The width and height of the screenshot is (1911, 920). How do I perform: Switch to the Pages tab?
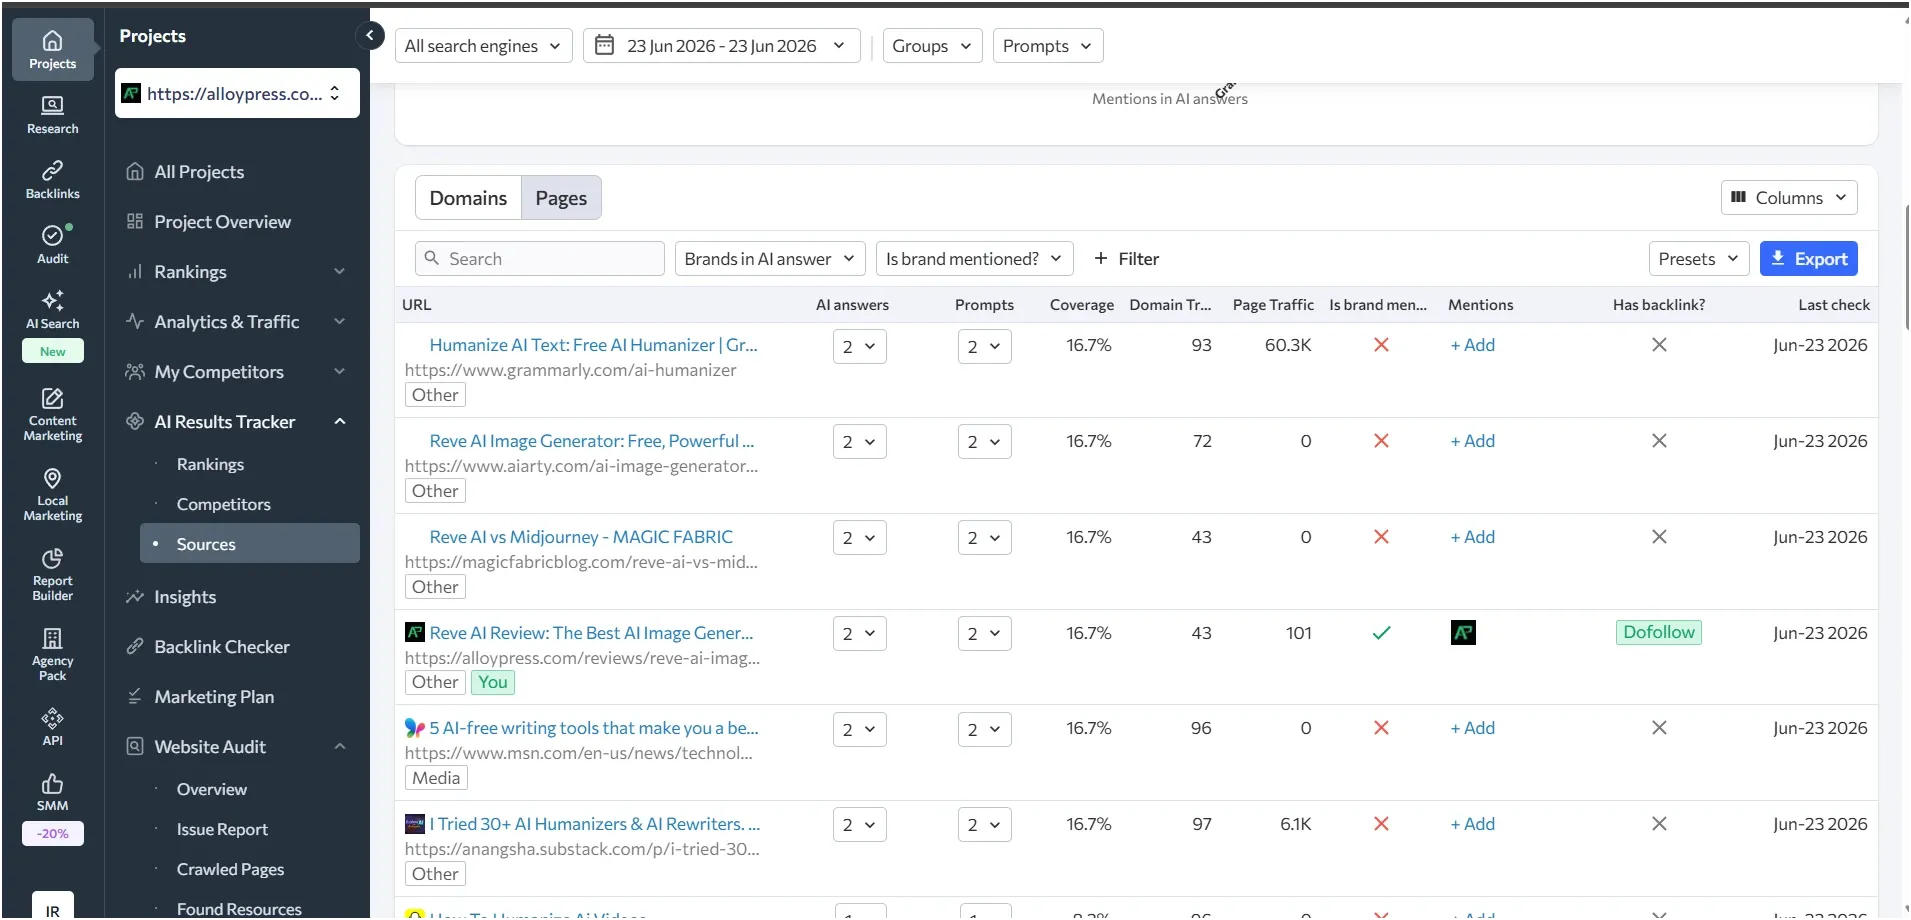pyautogui.click(x=561, y=198)
